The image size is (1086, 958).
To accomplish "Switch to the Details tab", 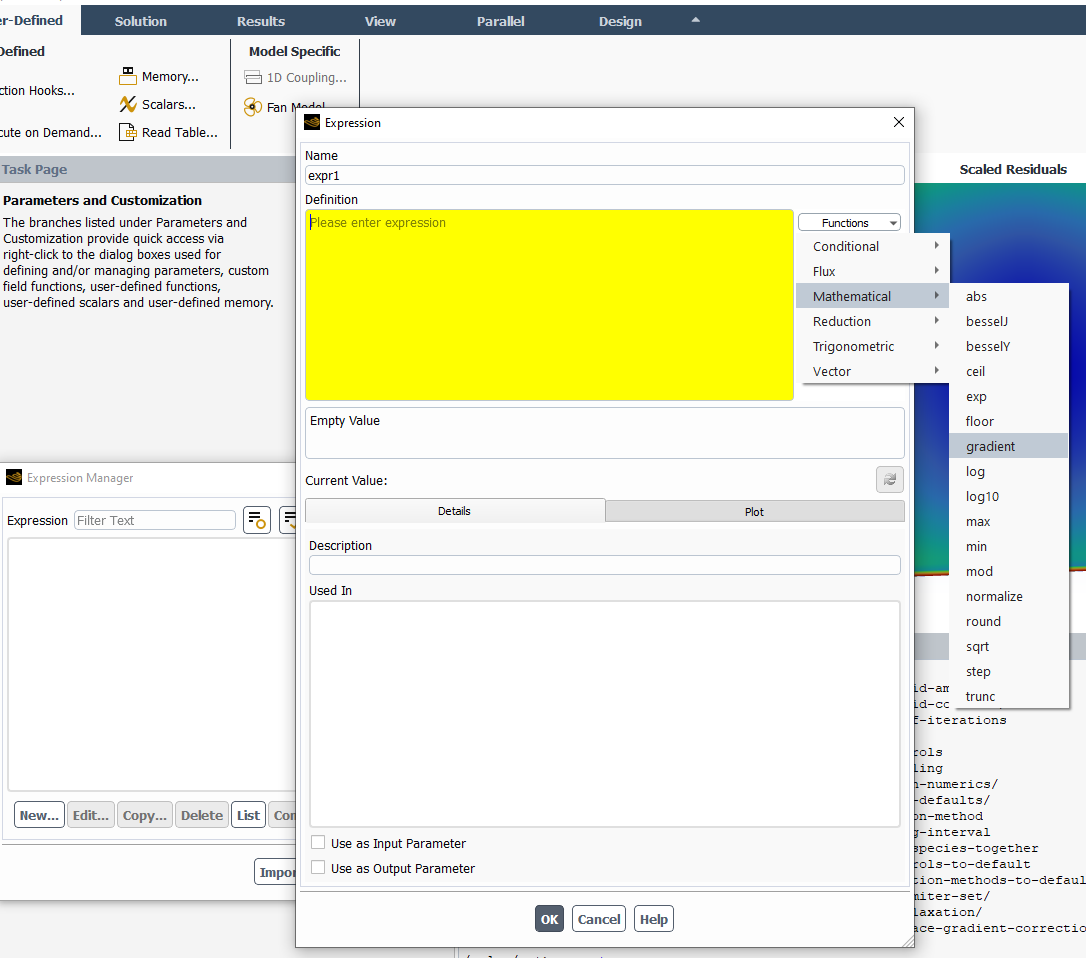I will pos(454,511).
